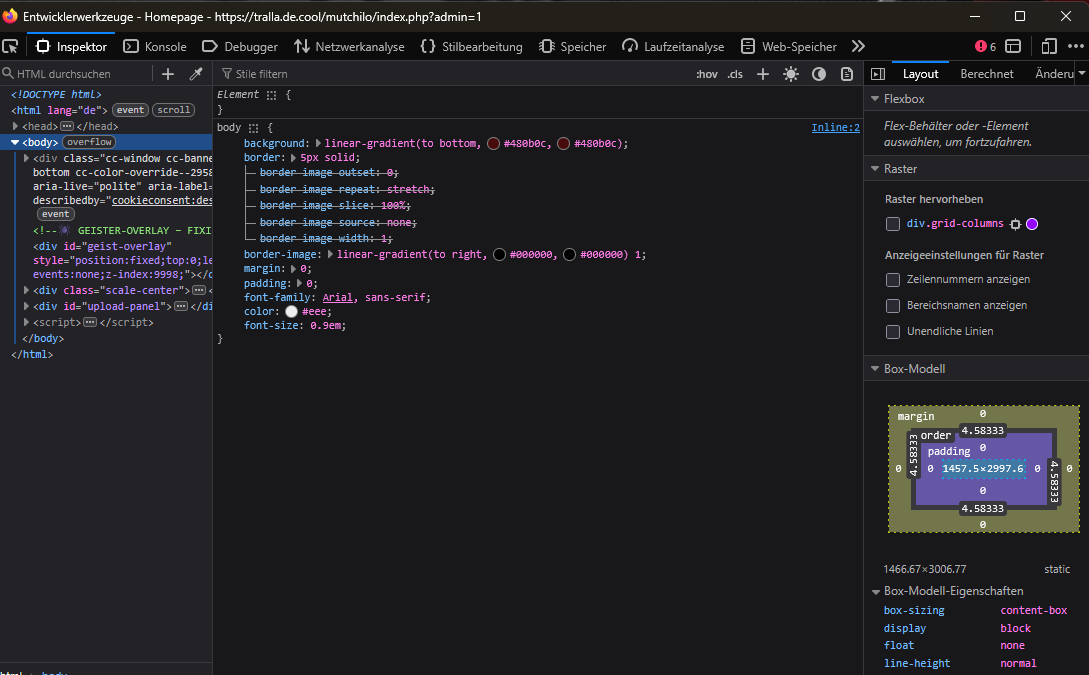1089x675 pixels.
Task: Check Zeilennummern anzeigen option
Action: pos(893,280)
